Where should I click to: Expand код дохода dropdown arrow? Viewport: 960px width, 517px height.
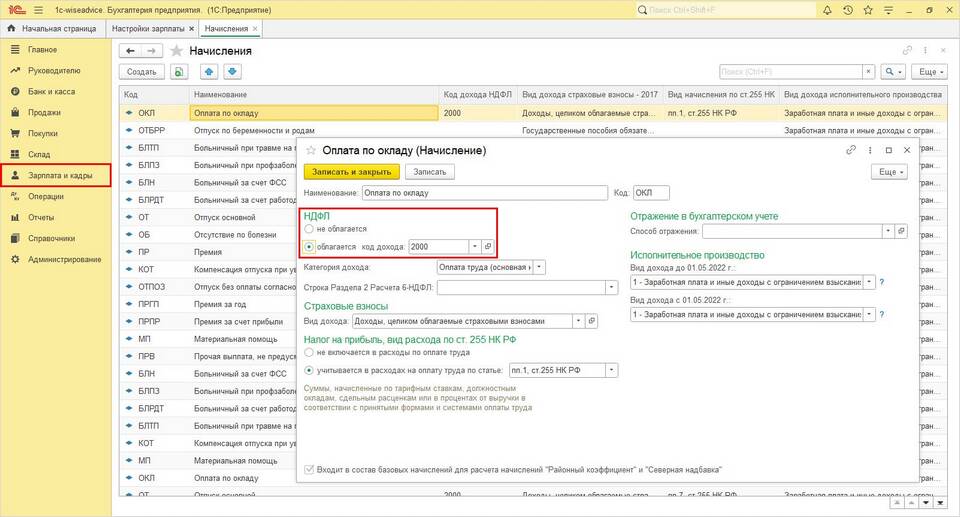point(475,246)
